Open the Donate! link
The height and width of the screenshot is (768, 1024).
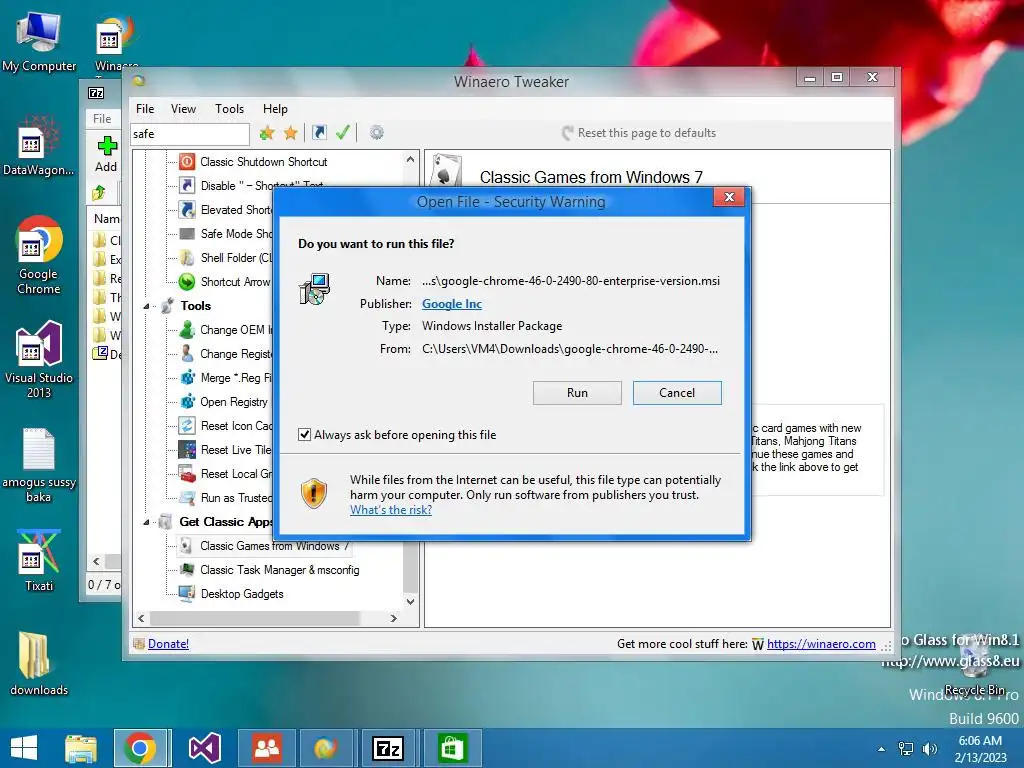[x=168, y=644]
